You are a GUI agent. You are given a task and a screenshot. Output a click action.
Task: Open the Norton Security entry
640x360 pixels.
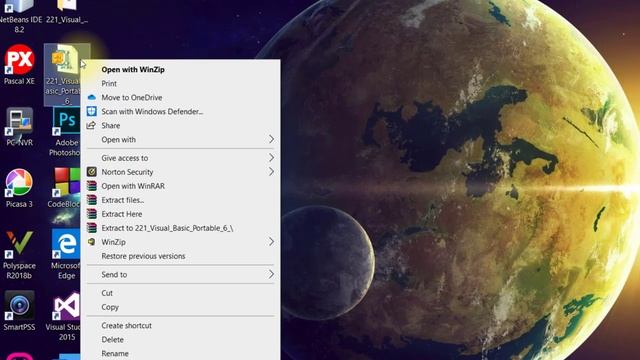point(180,172)
